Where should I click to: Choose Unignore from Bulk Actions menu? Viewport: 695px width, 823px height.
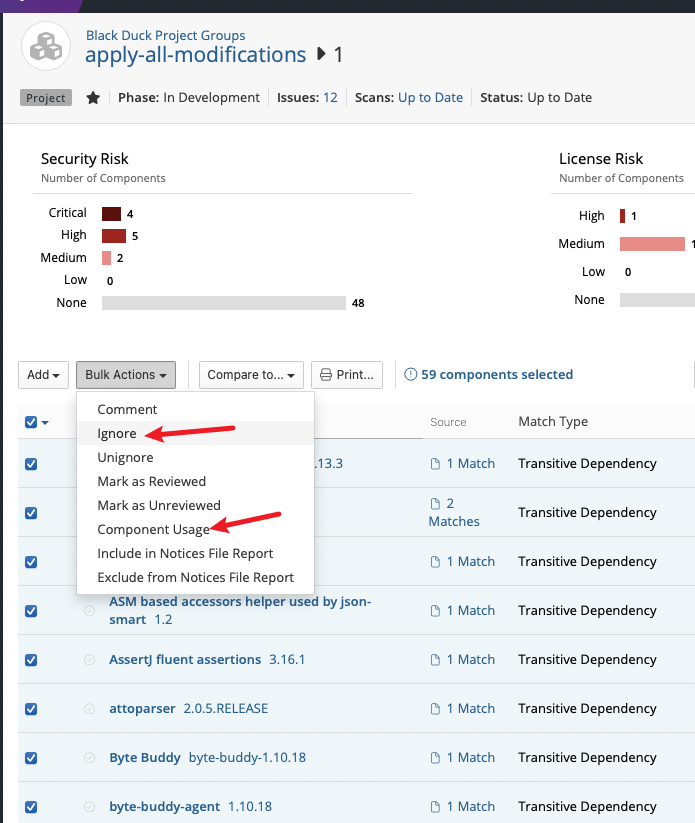(195, 457)
